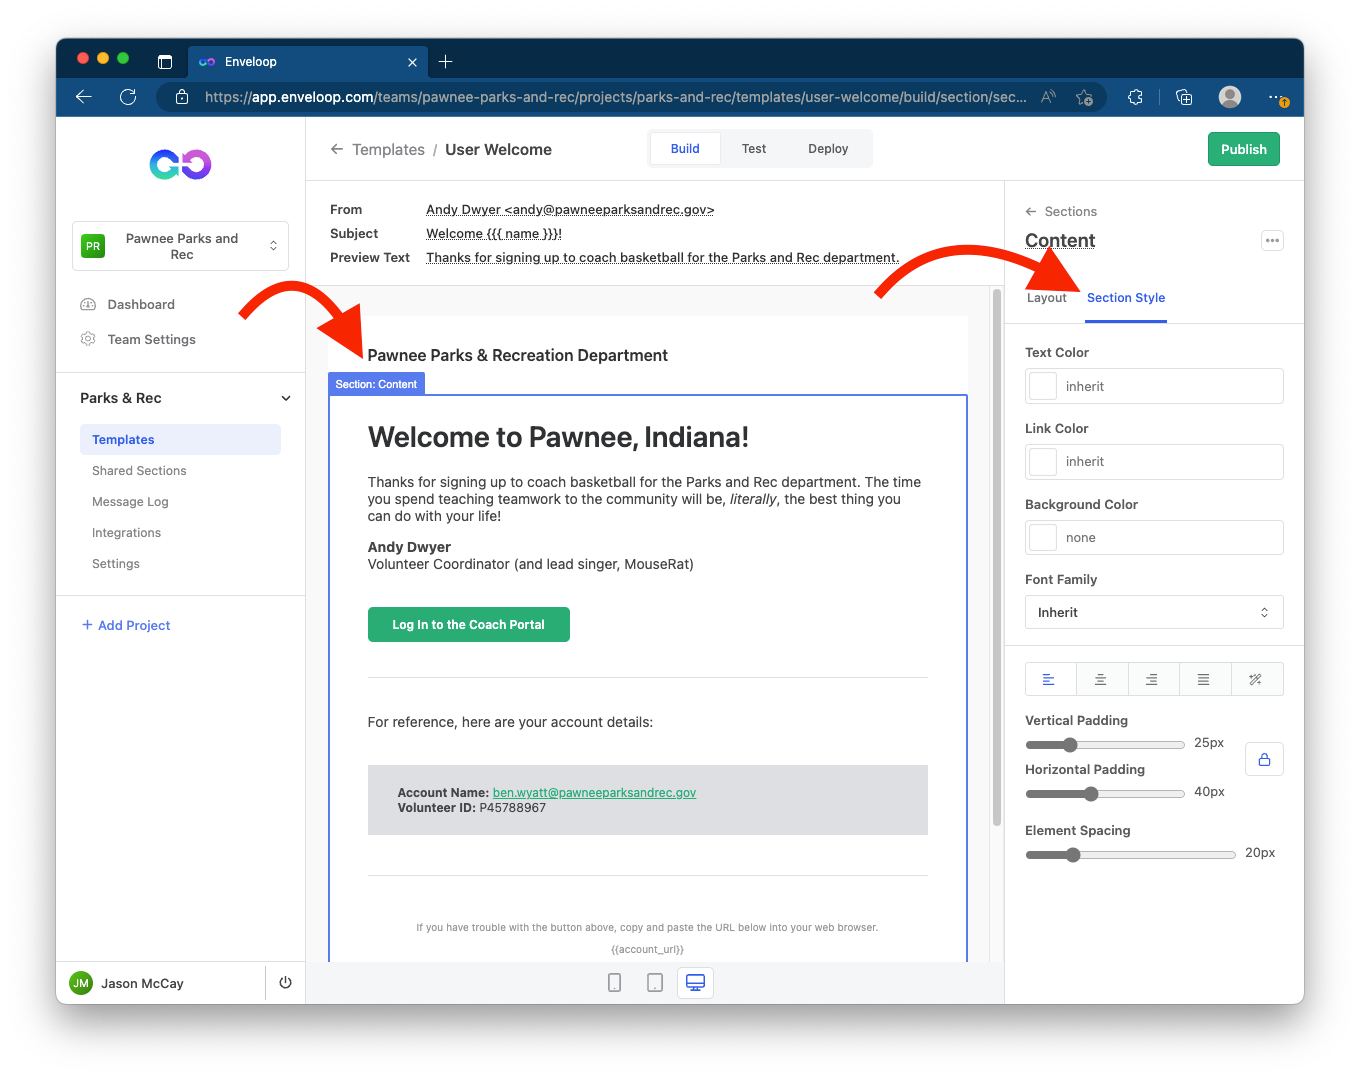Screen dimensions: 1360x1078
Task: Open the Content section more options menu
Action: click(x=1272, y=240)
